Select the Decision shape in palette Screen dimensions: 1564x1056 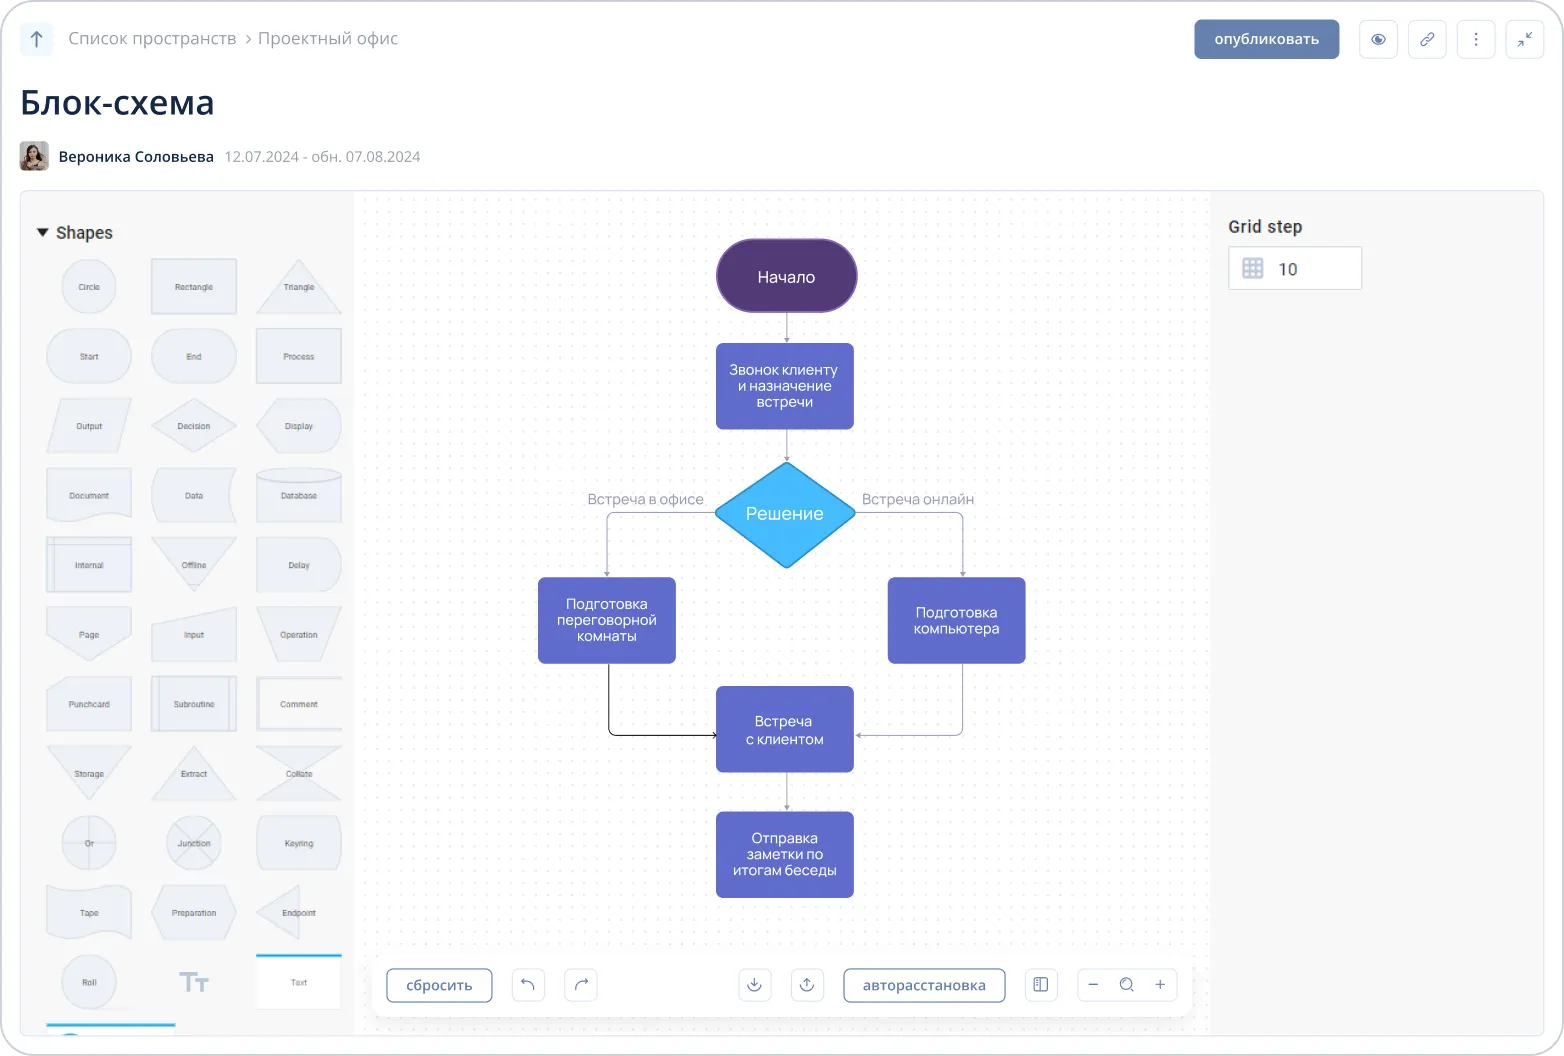[194, 426]
